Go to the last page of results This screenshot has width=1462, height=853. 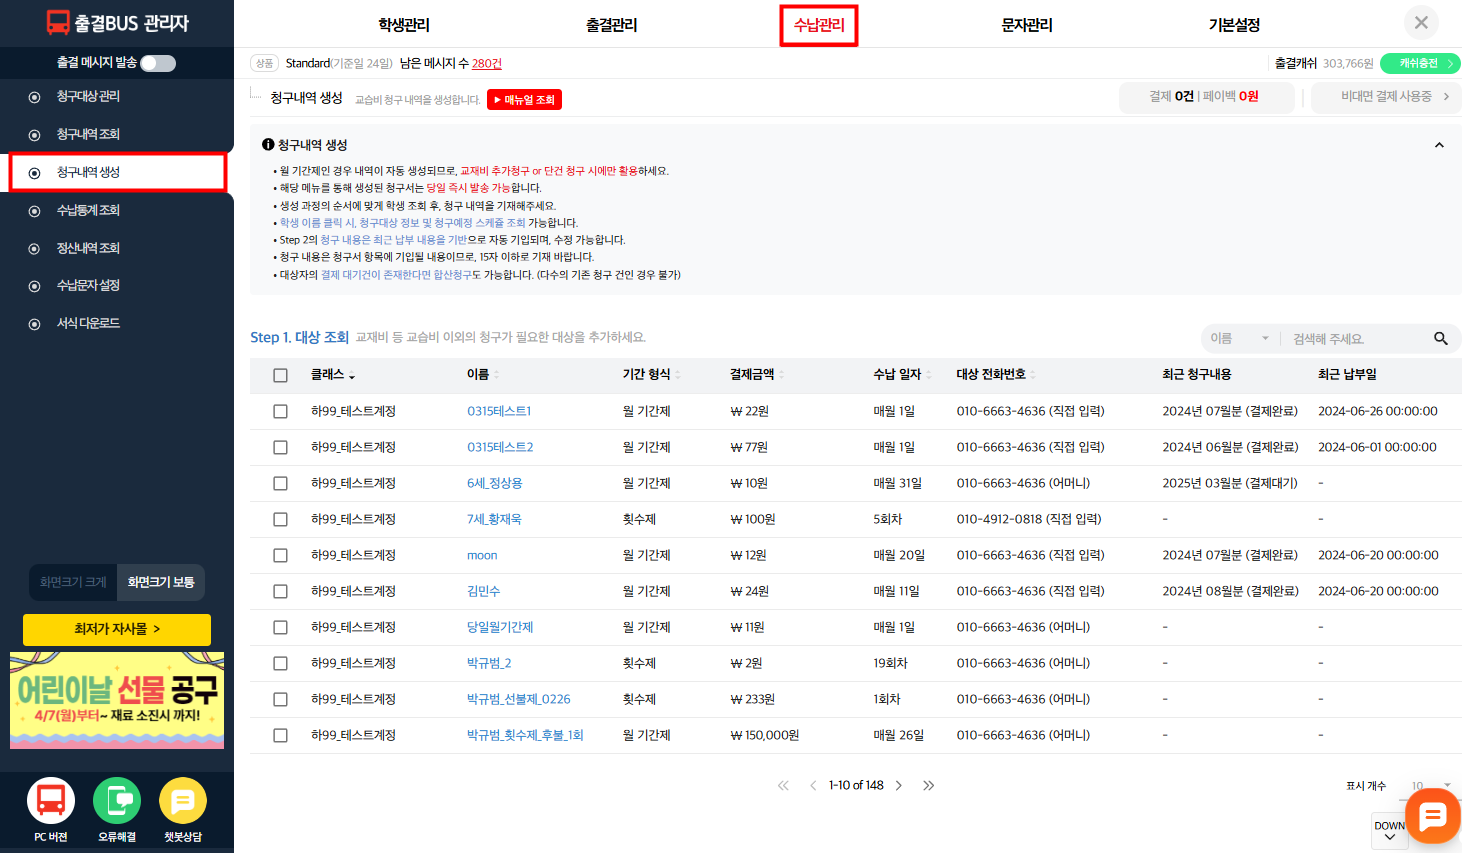pos(928,786)
